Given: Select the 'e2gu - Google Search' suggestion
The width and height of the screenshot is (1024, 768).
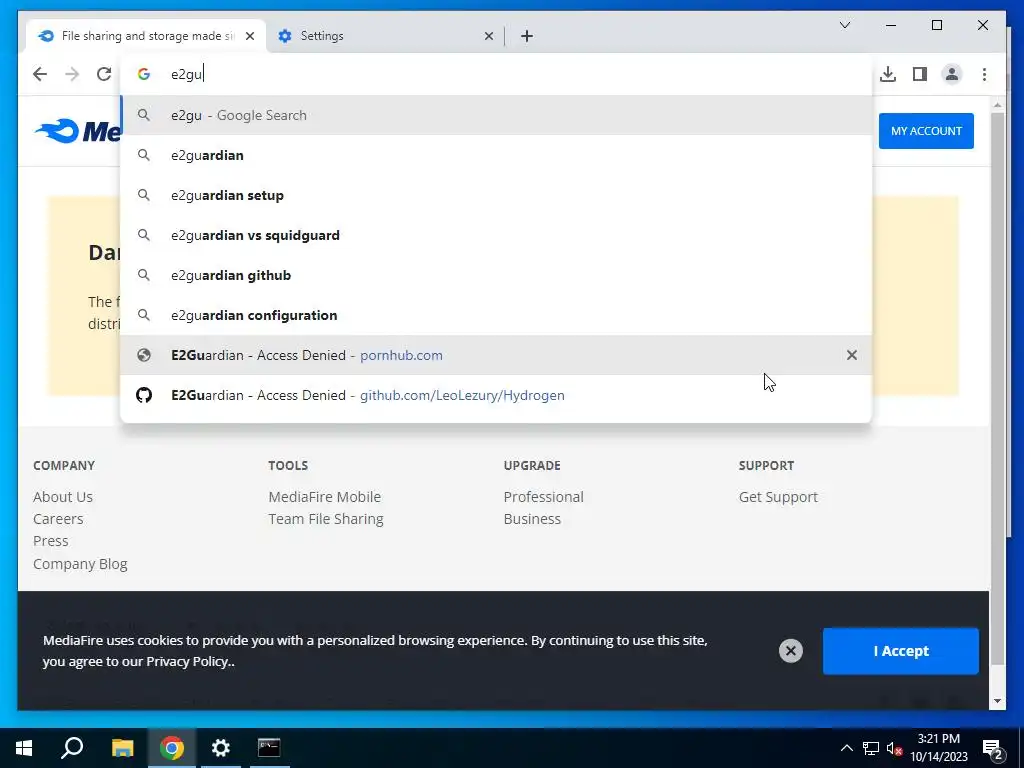Looking at the screenshot, I should pos(496,116).
